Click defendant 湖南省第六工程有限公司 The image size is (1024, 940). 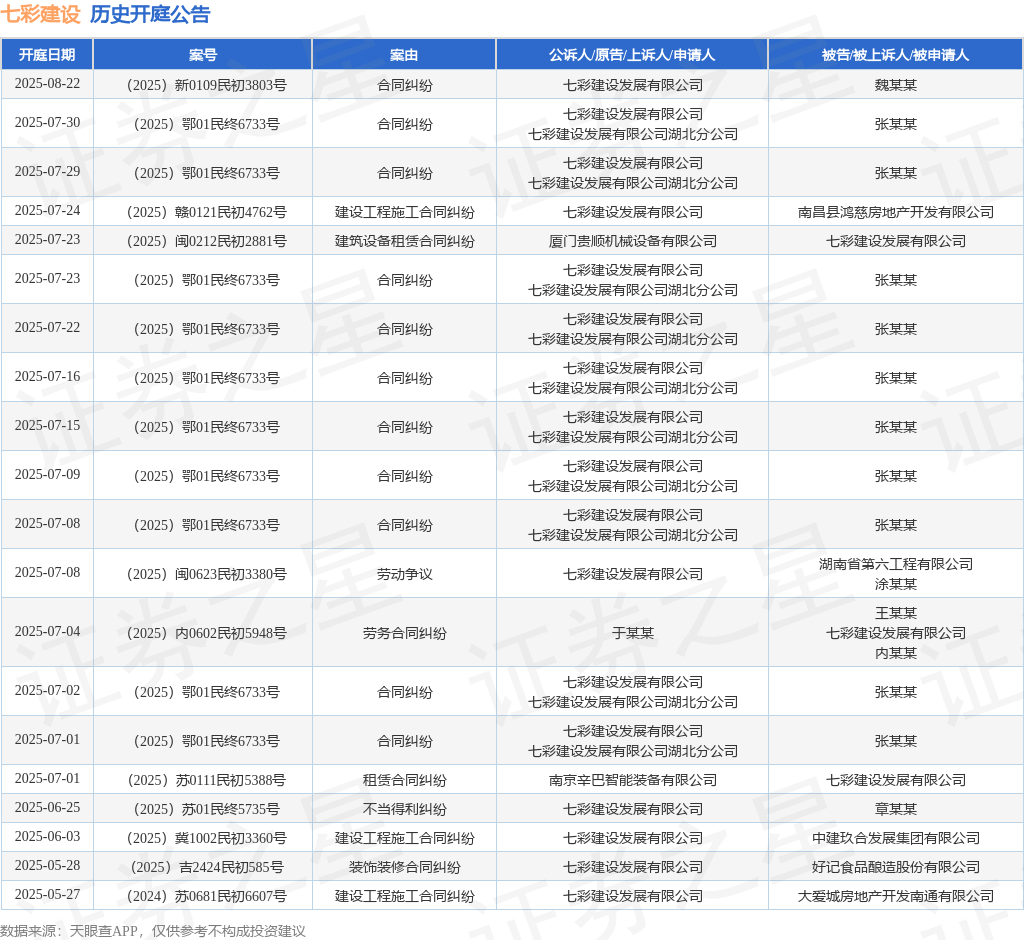895,564
